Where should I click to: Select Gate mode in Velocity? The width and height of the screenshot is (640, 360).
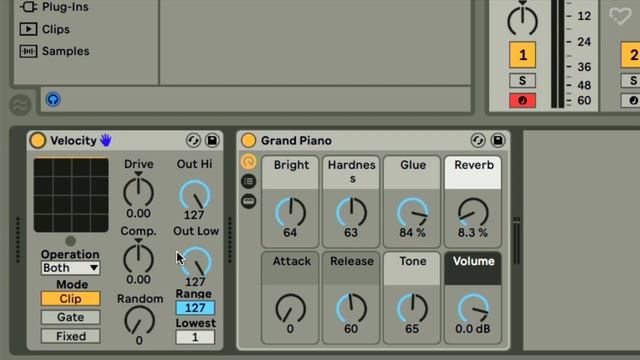[70, 317]
